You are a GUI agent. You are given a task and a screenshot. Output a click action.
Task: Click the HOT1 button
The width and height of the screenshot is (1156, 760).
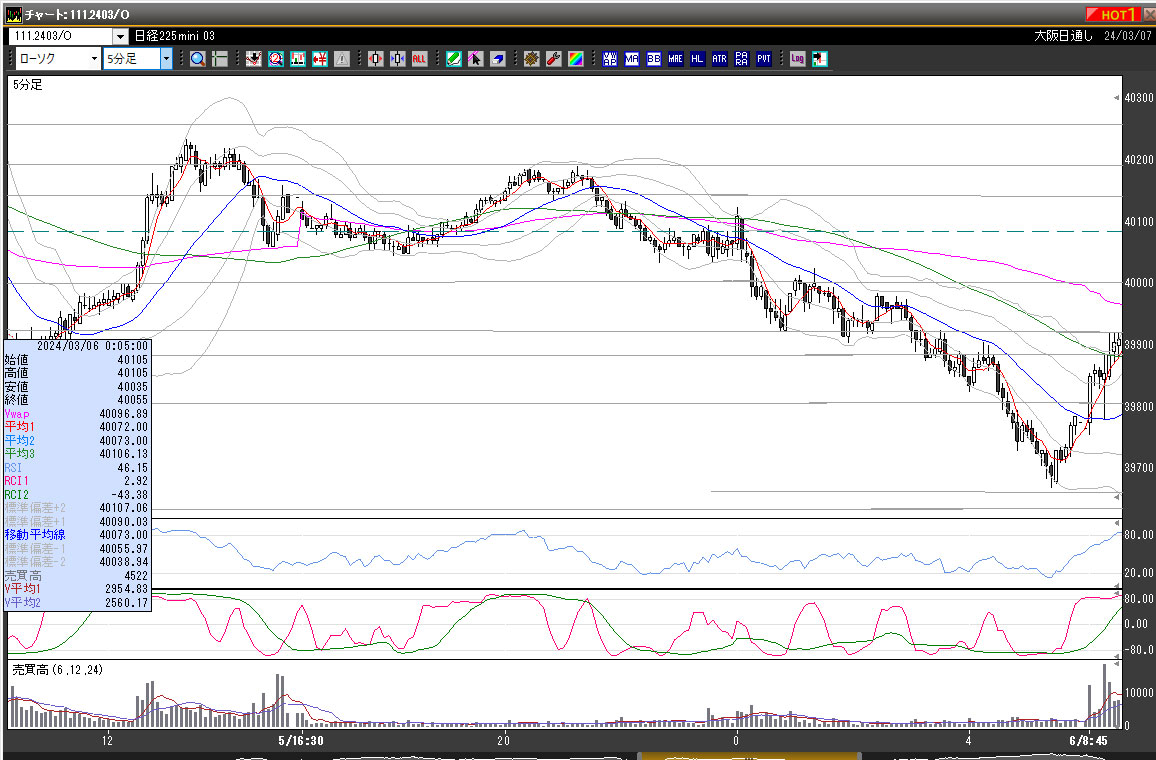coord(1114,15)
